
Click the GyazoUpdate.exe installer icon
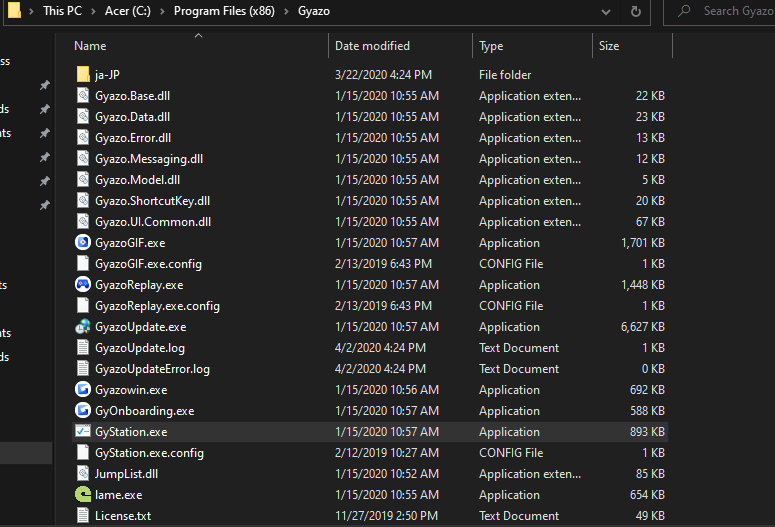83,326
